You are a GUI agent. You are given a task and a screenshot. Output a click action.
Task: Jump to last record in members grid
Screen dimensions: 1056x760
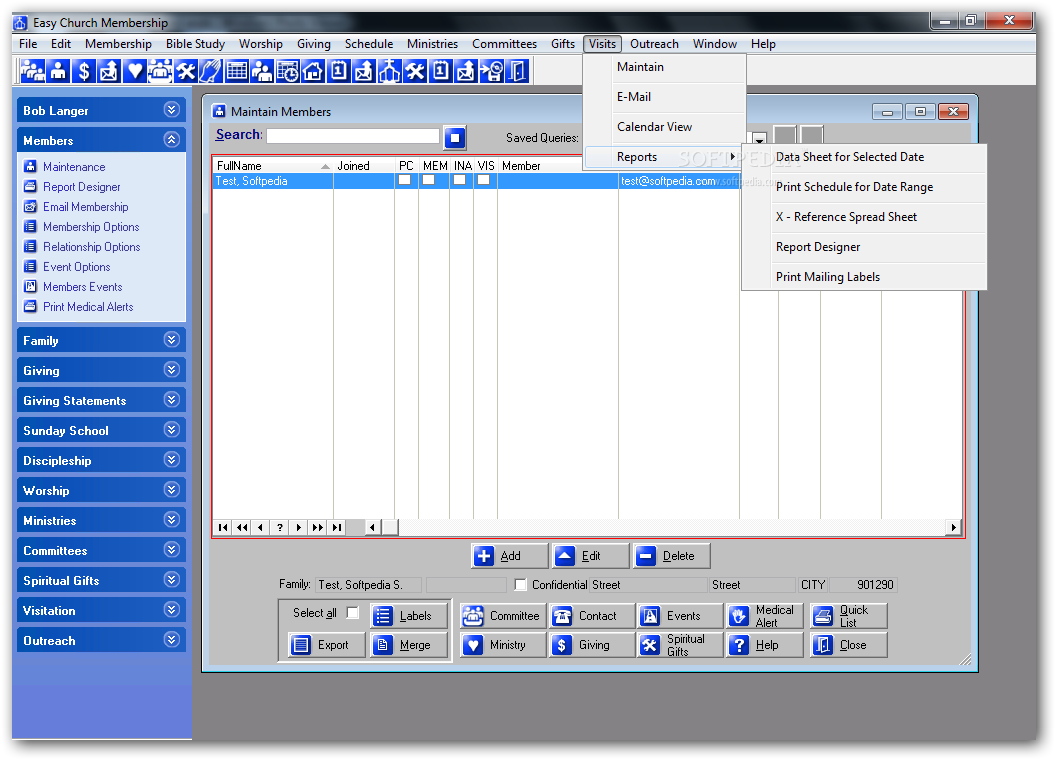tap(337, 528)
